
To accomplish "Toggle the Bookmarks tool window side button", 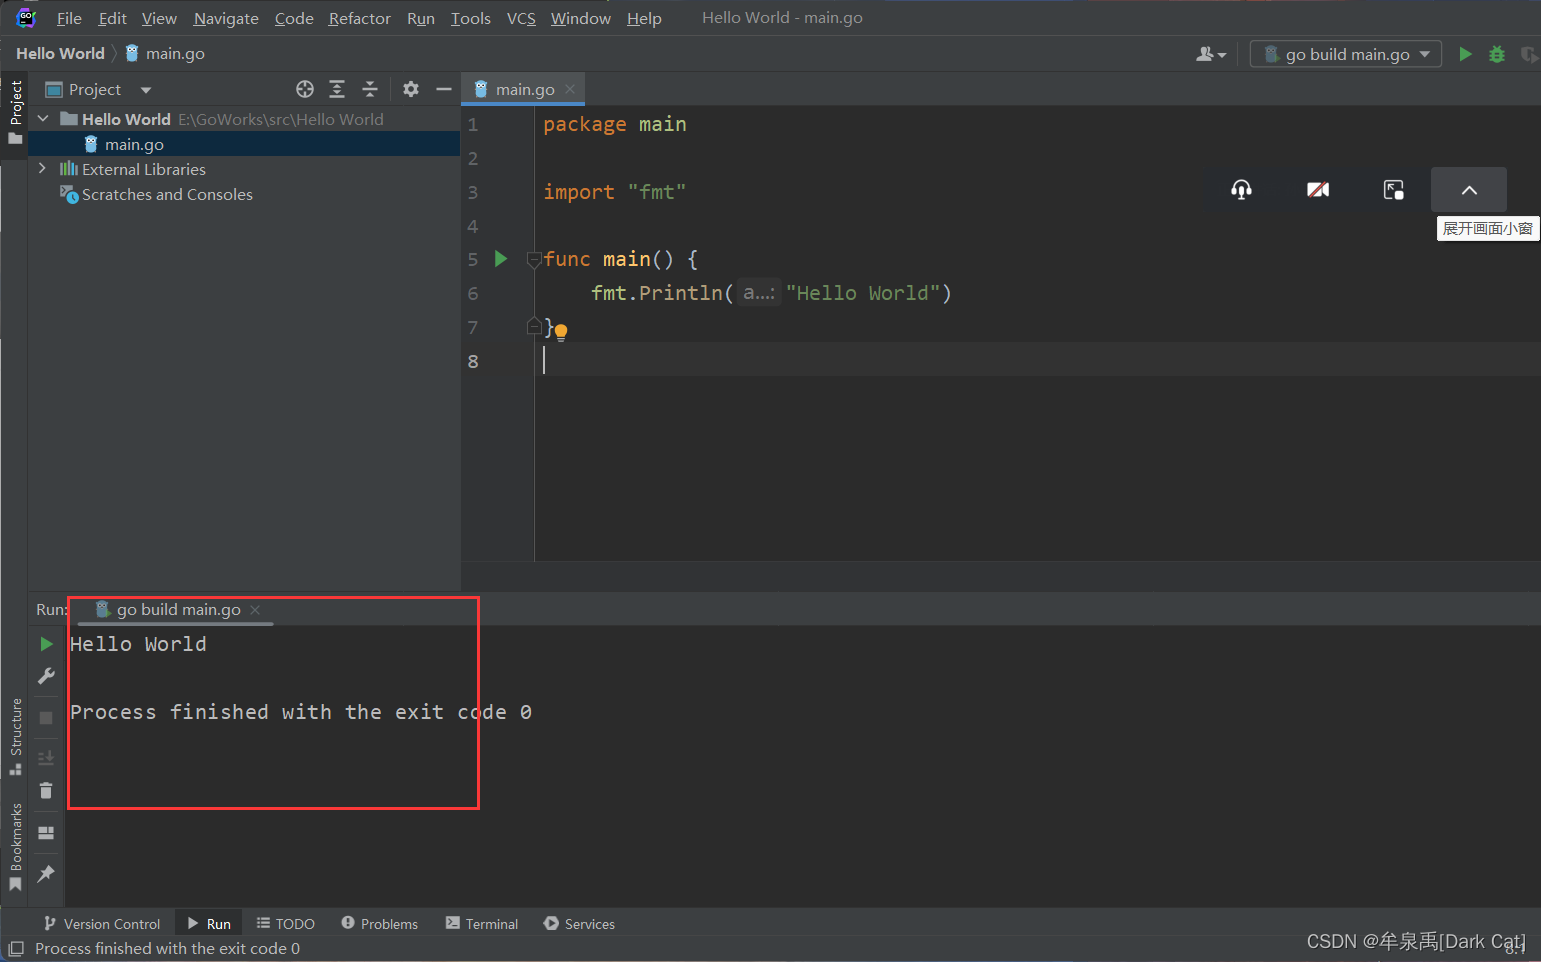I will (15, 847).
